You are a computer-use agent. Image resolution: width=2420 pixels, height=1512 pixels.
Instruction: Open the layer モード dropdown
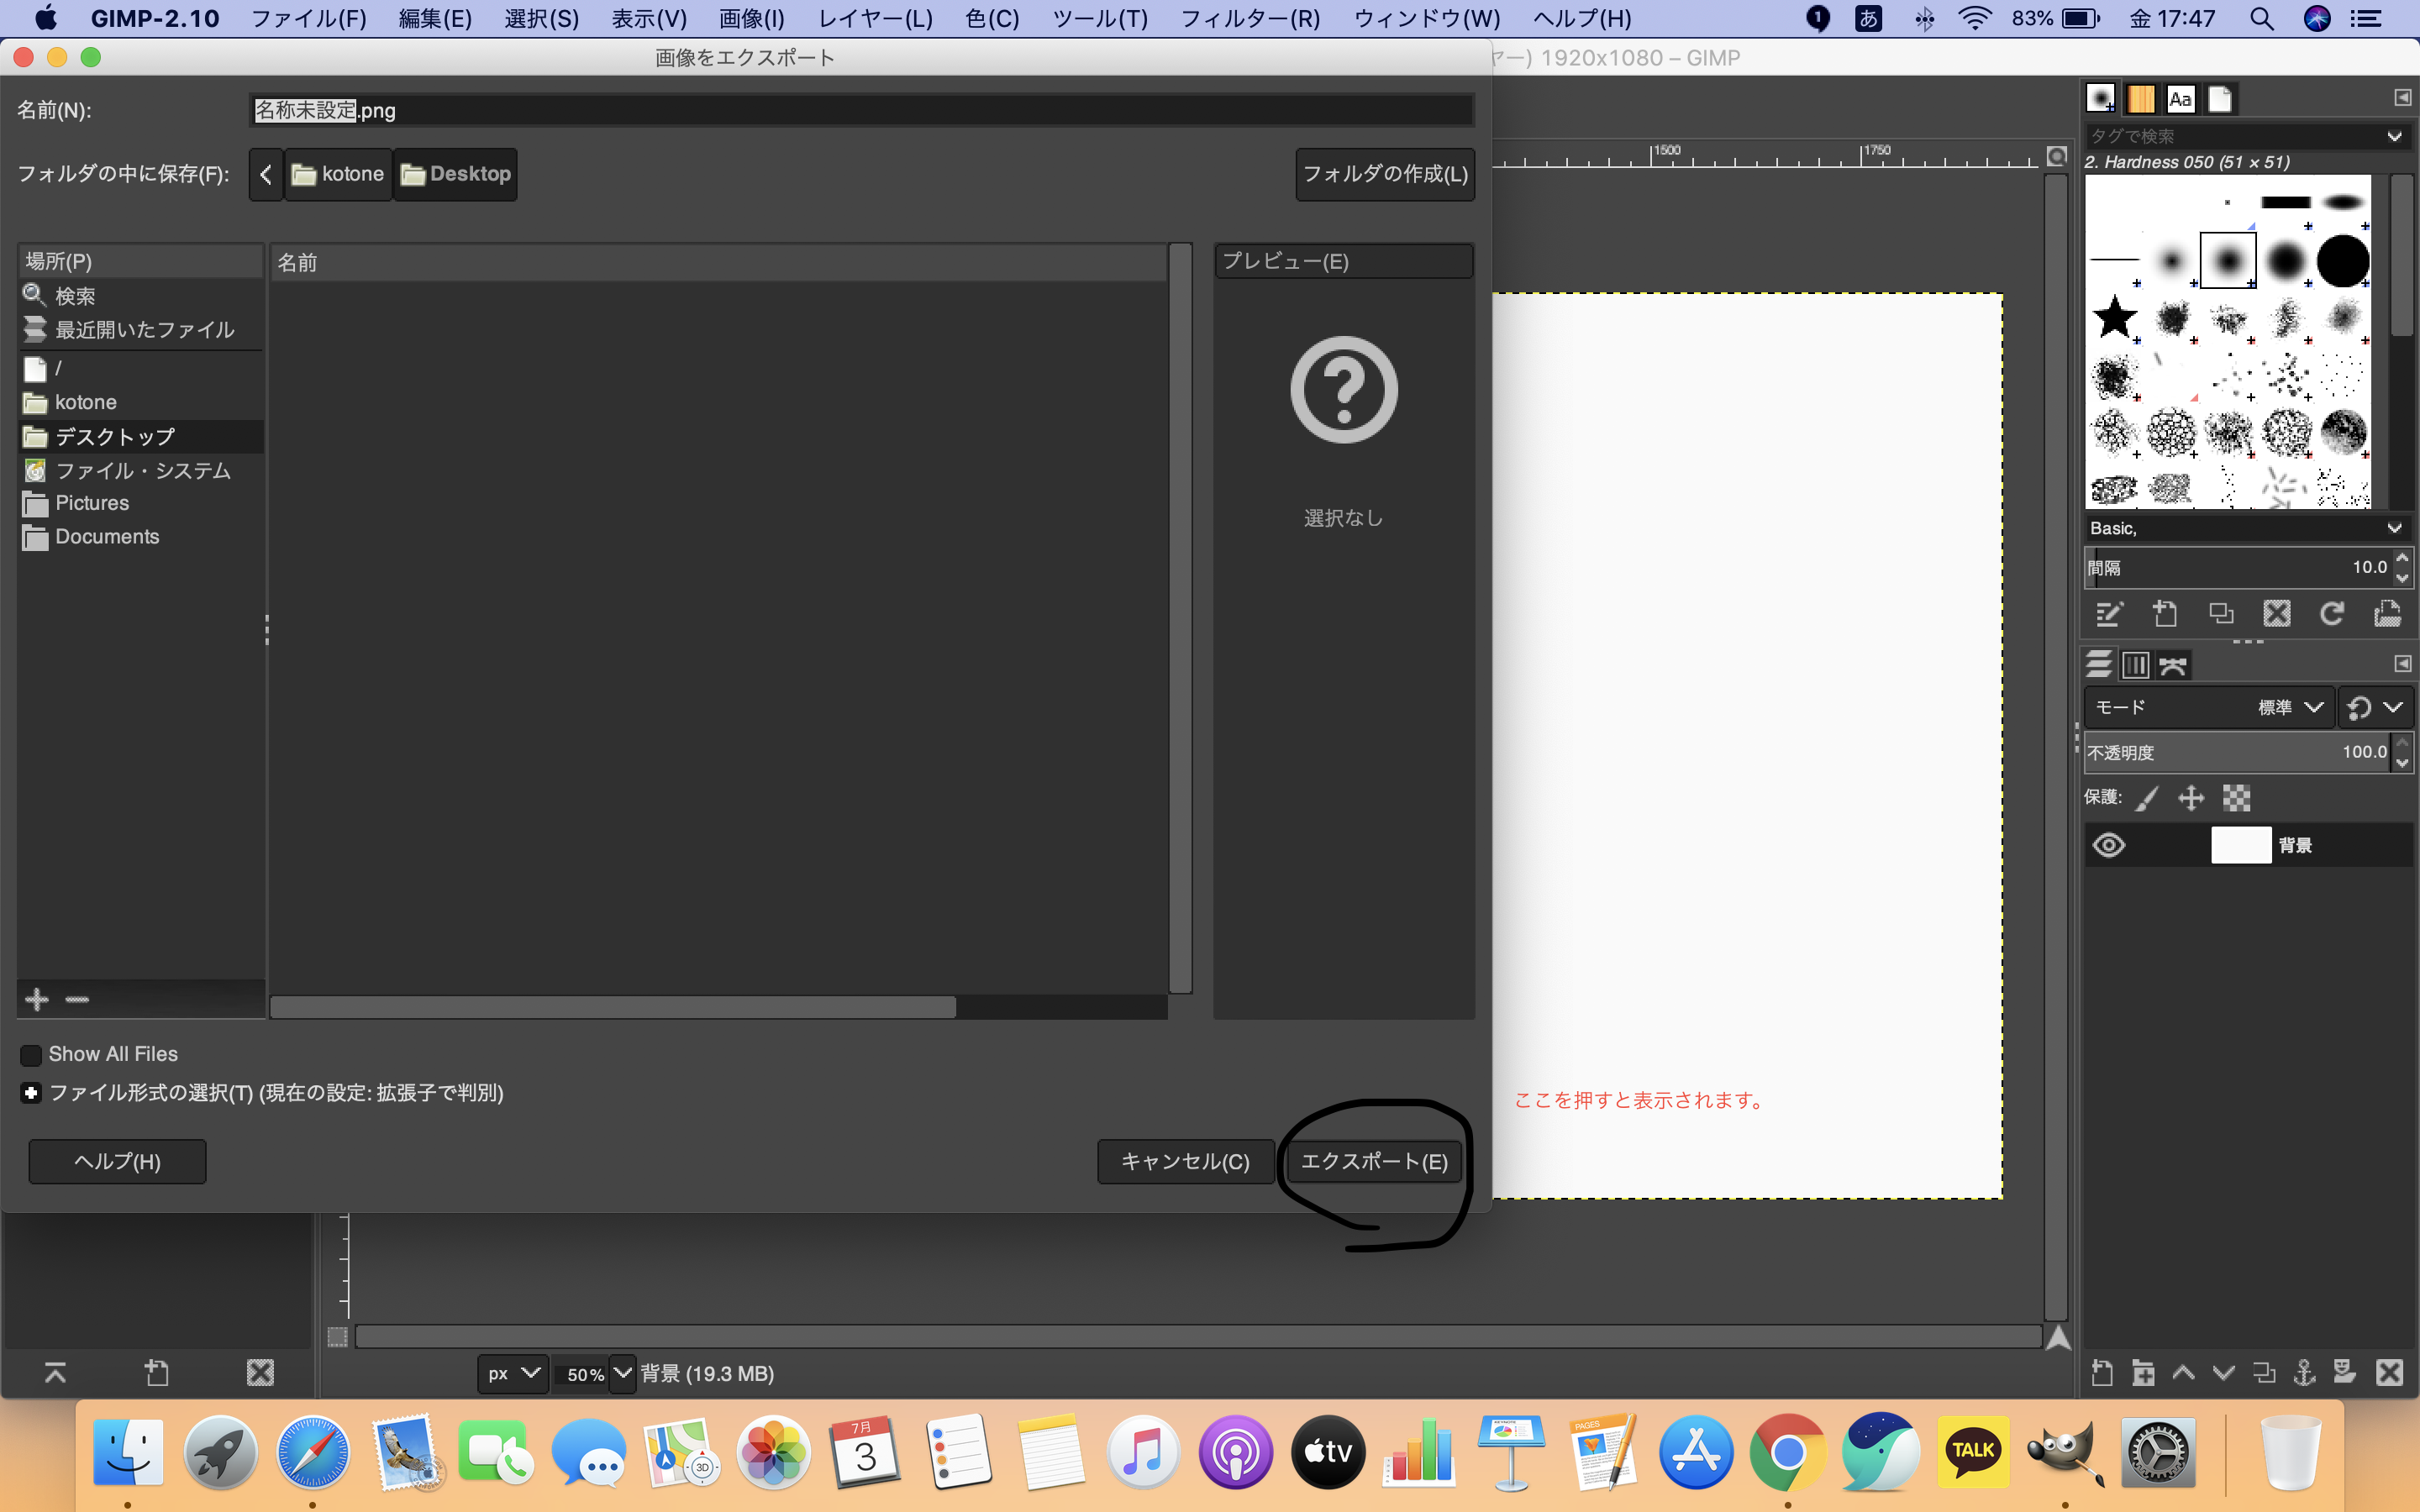click(x=2210, y=707)
